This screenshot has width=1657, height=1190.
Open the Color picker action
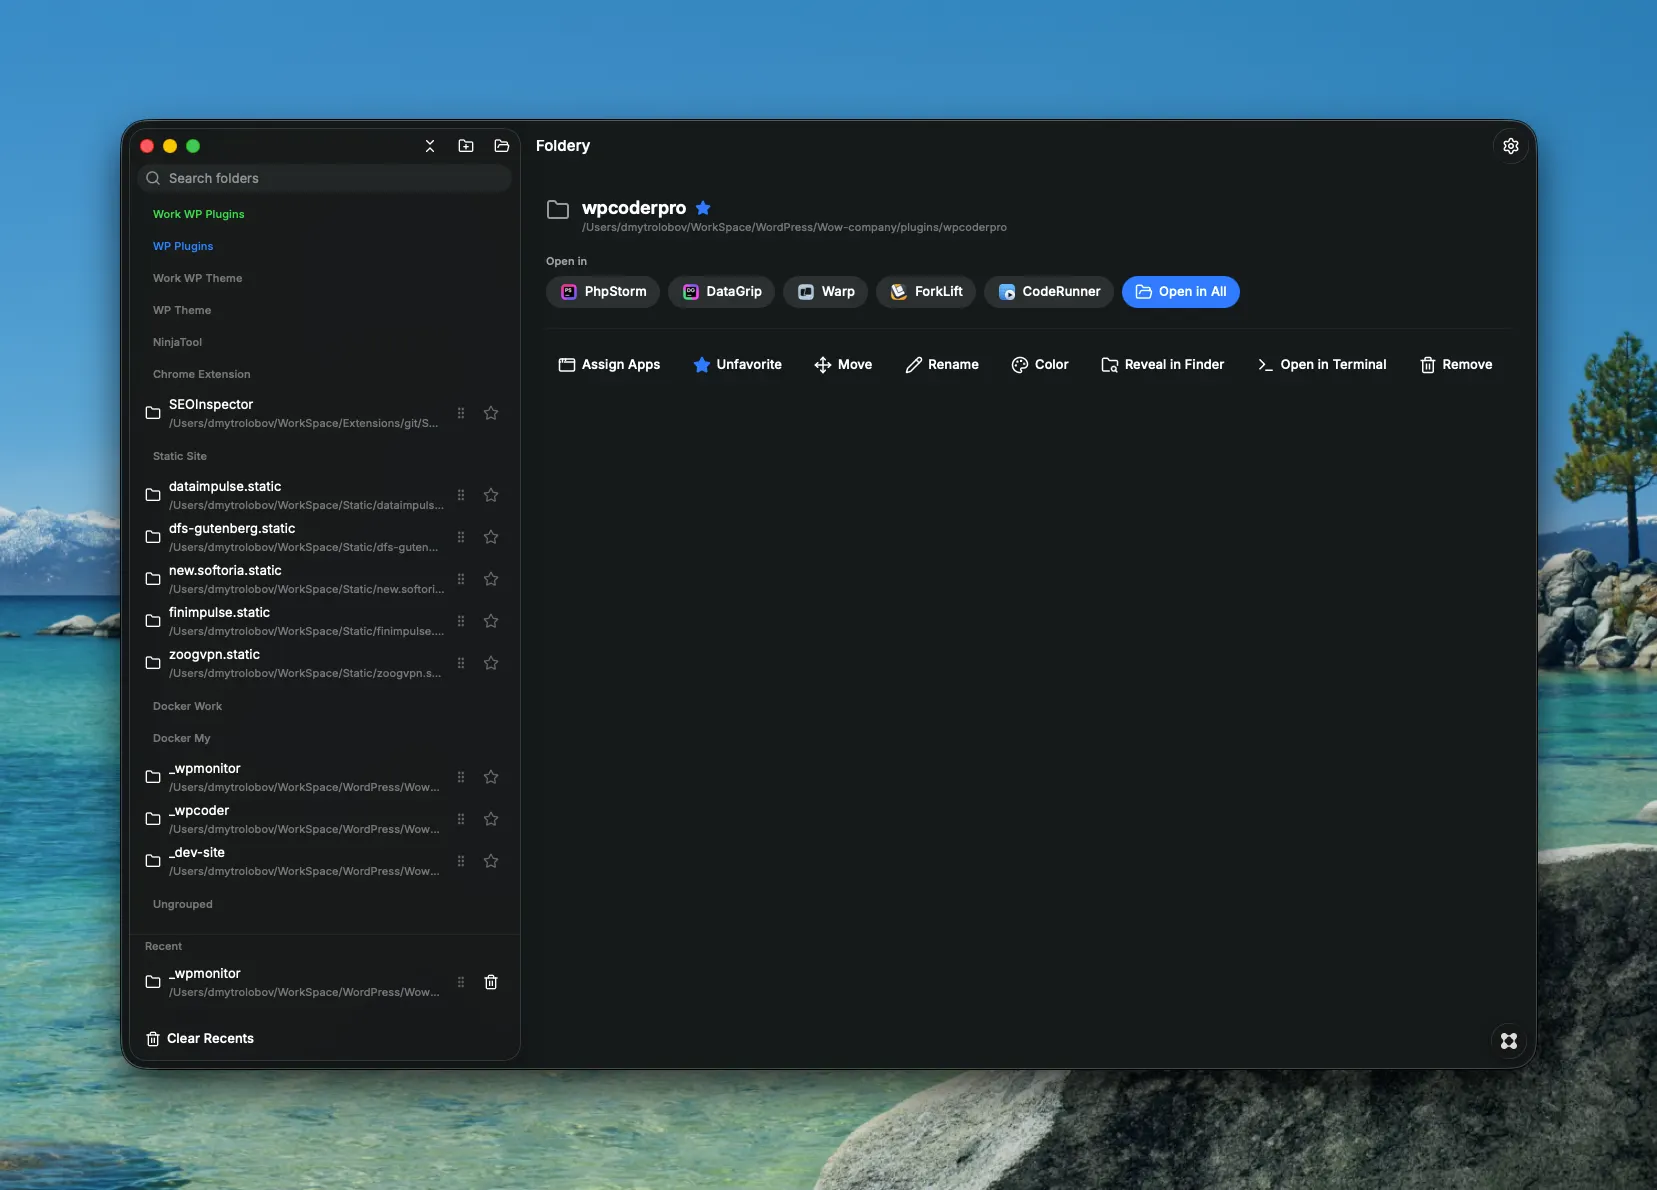[x=1040, y=365]
